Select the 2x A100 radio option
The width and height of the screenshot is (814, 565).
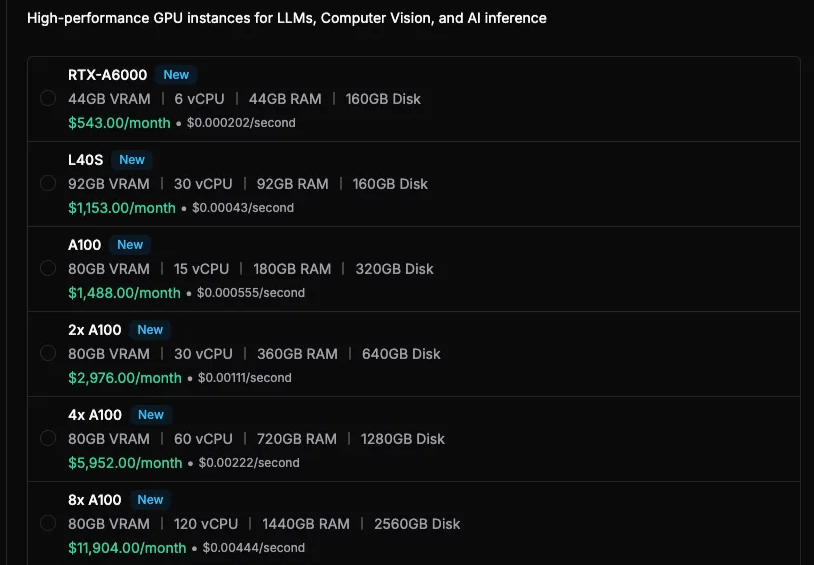point(48,354)
